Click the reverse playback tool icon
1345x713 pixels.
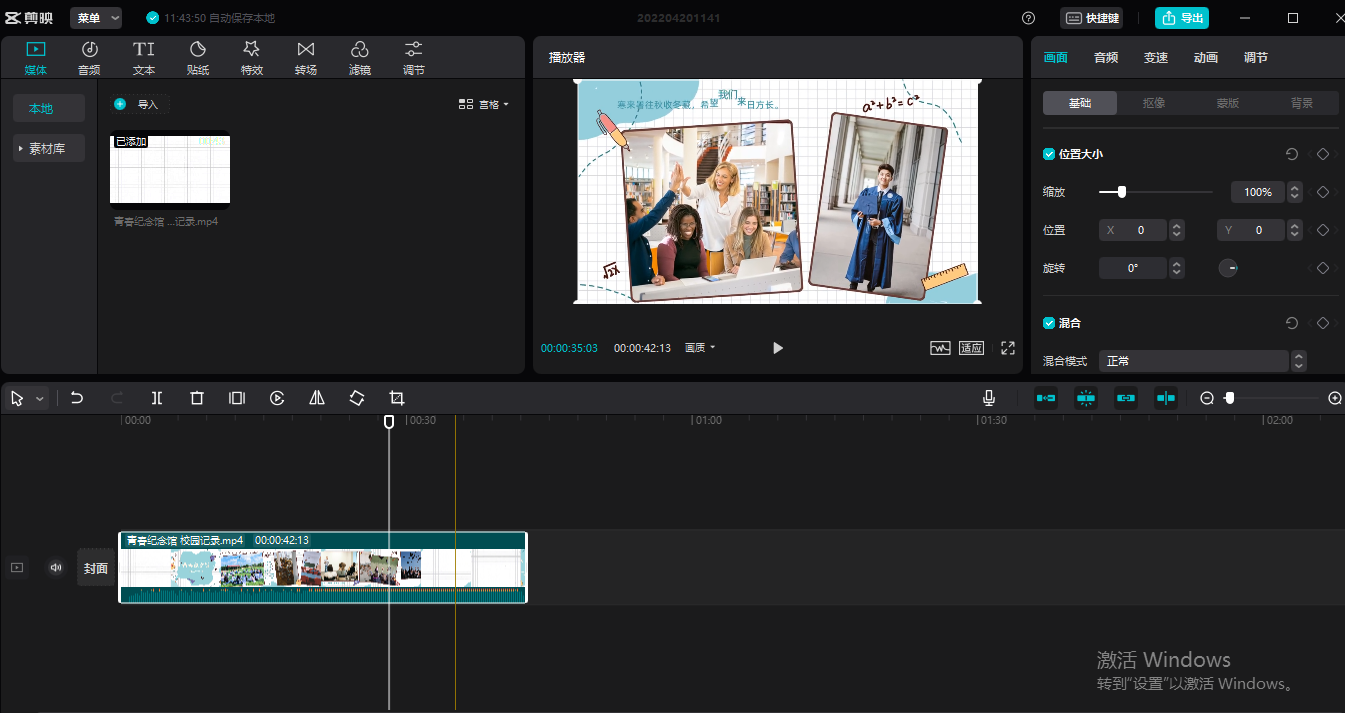tap(277, 398)
